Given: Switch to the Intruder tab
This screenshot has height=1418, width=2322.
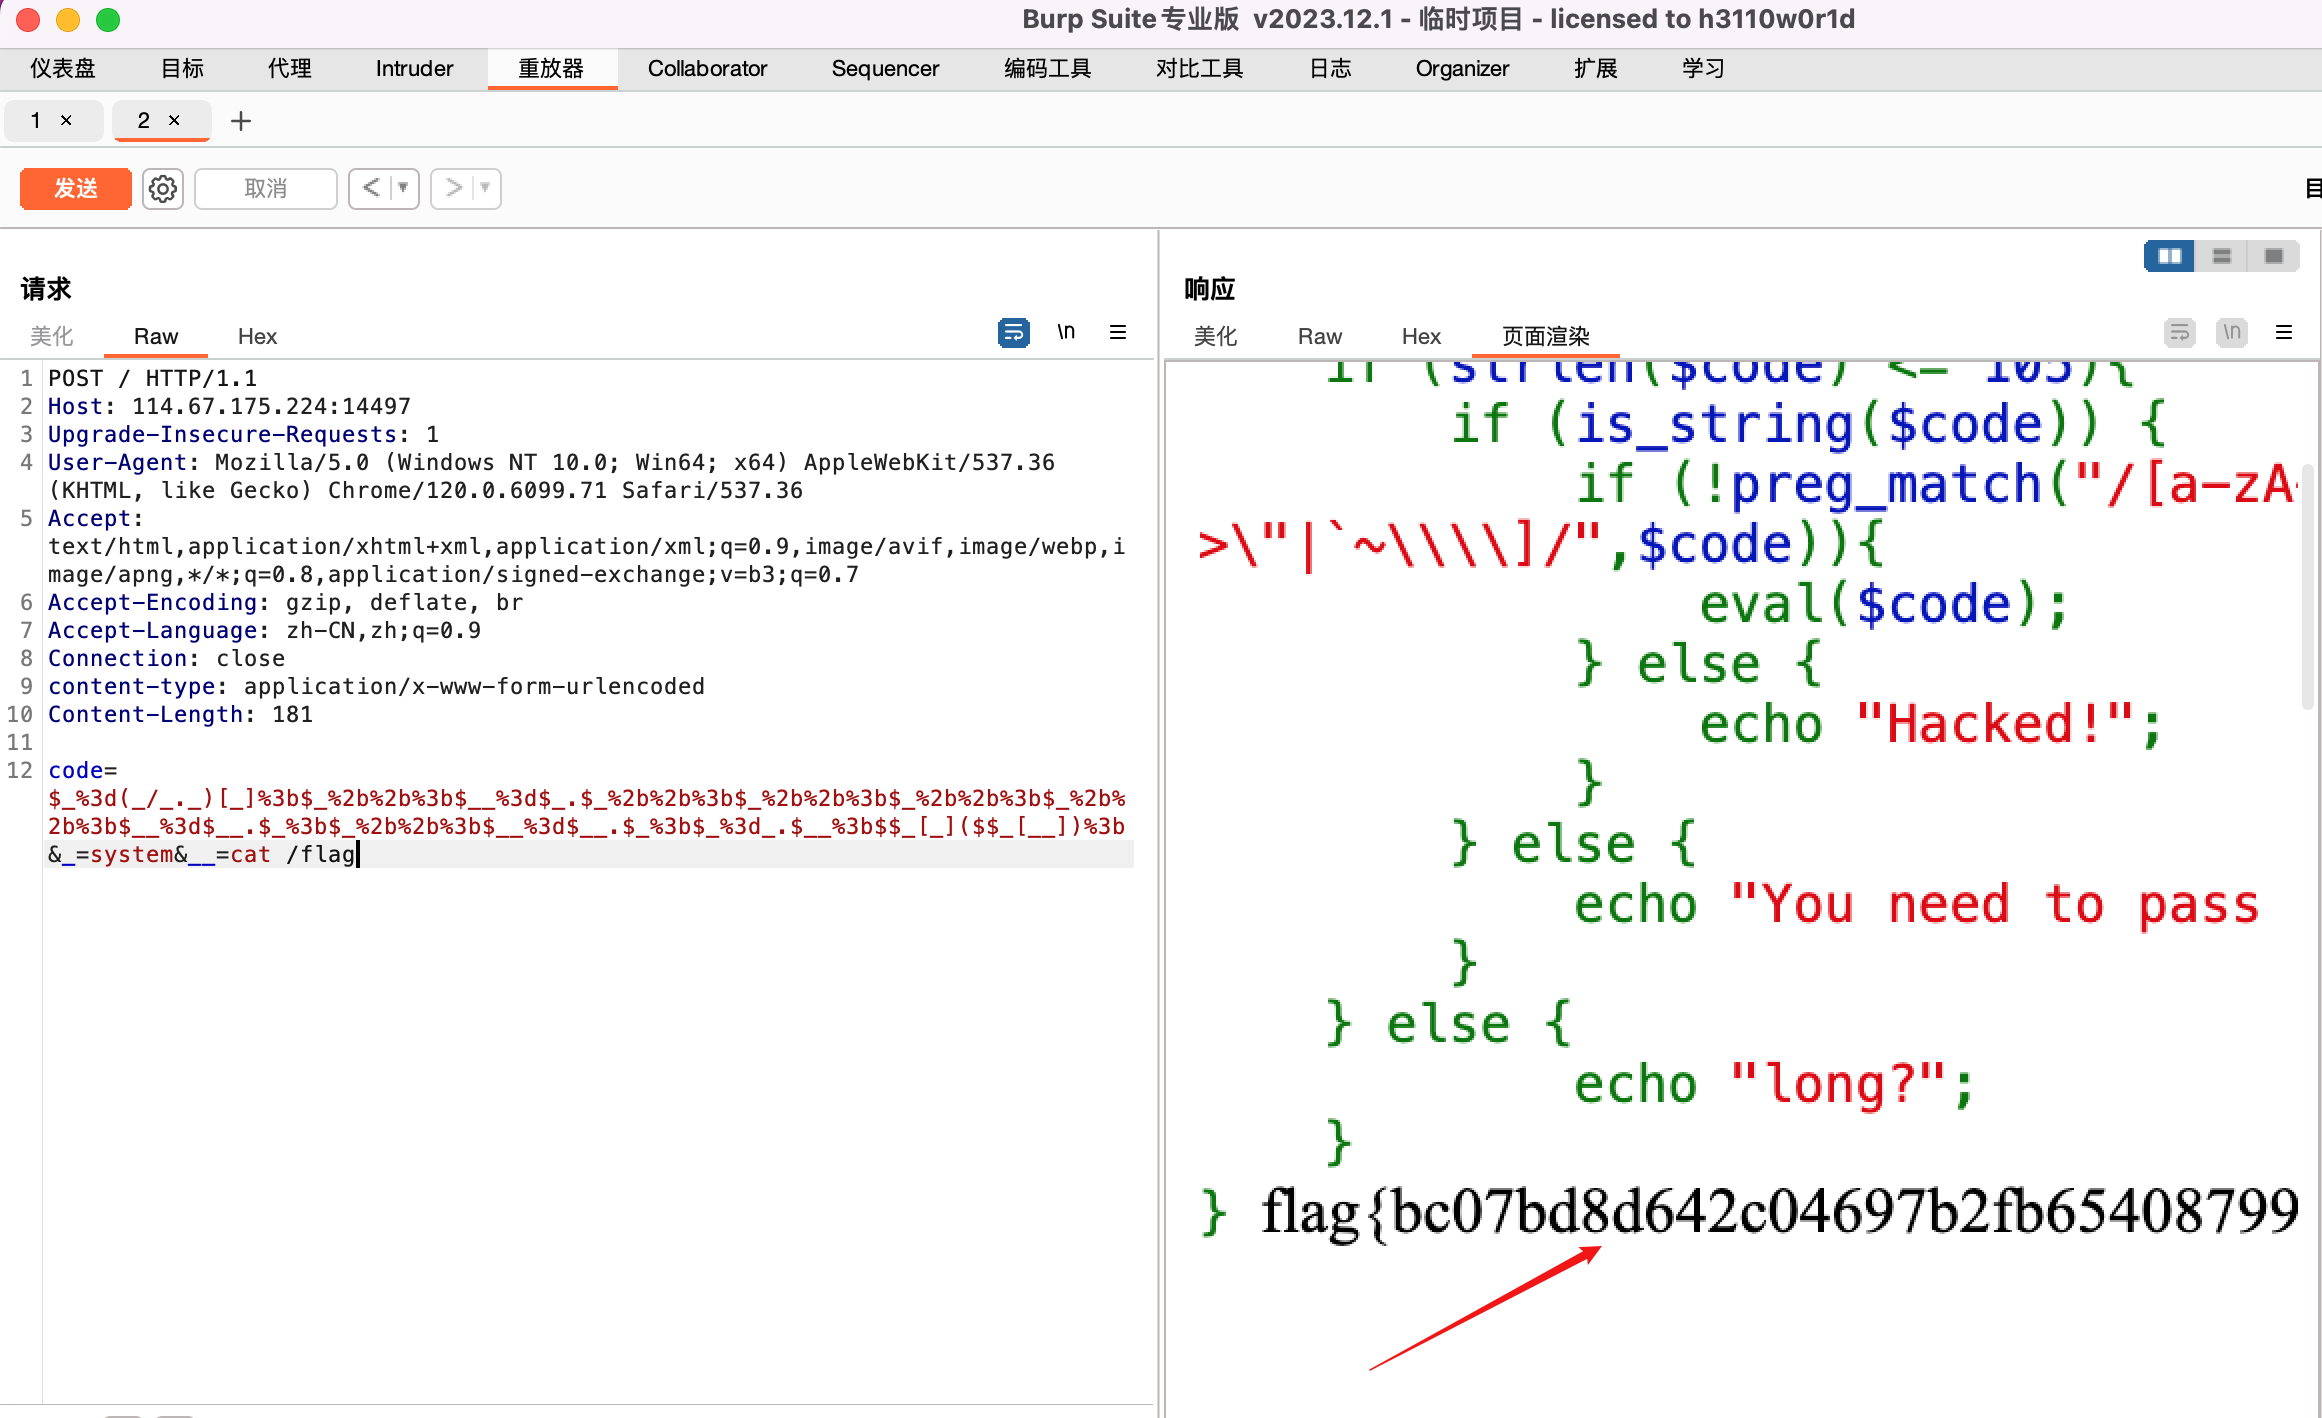Looking at the screenshot, I should point(412,68).
